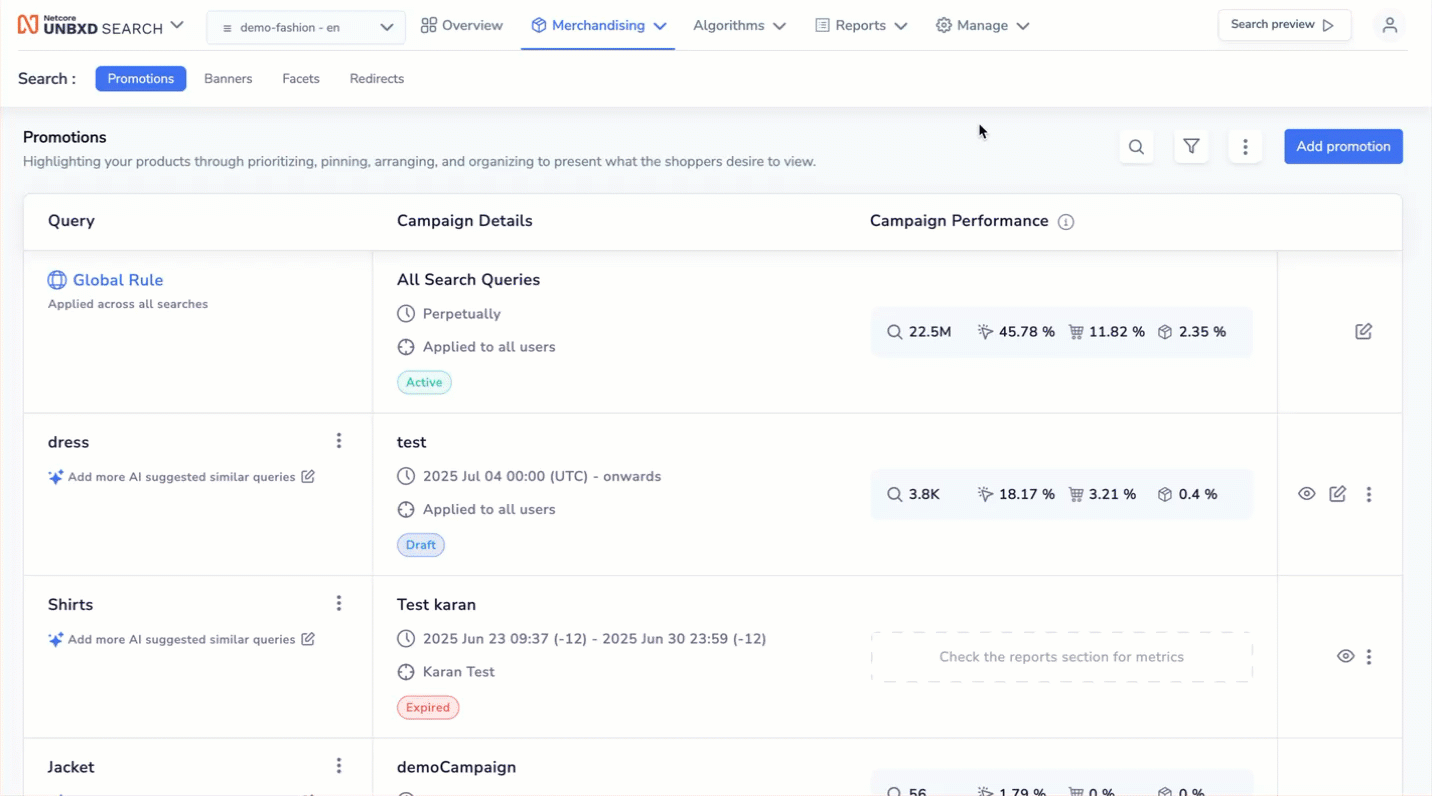Go to the Overview tab
1432x796 pixels.
click(462, 25)
